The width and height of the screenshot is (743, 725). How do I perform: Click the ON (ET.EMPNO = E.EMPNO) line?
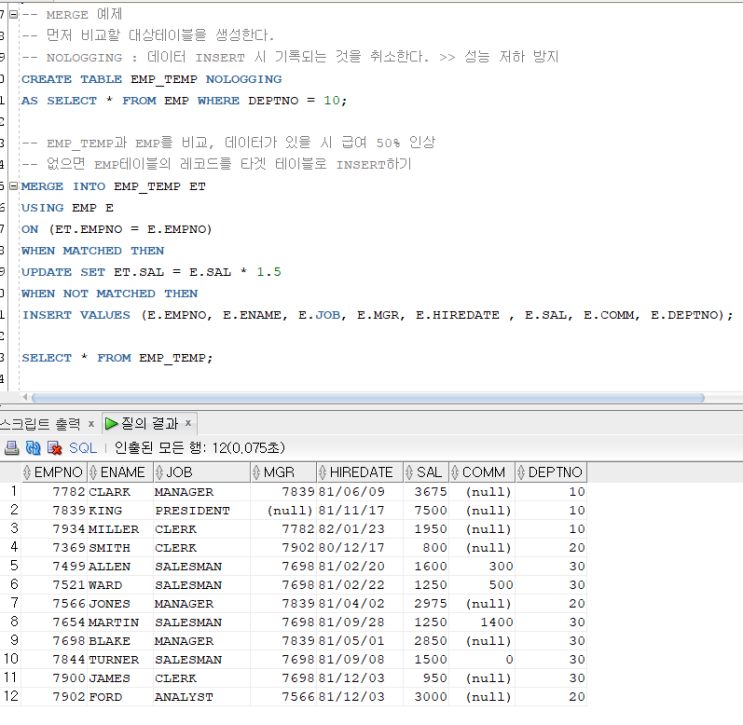117,229
